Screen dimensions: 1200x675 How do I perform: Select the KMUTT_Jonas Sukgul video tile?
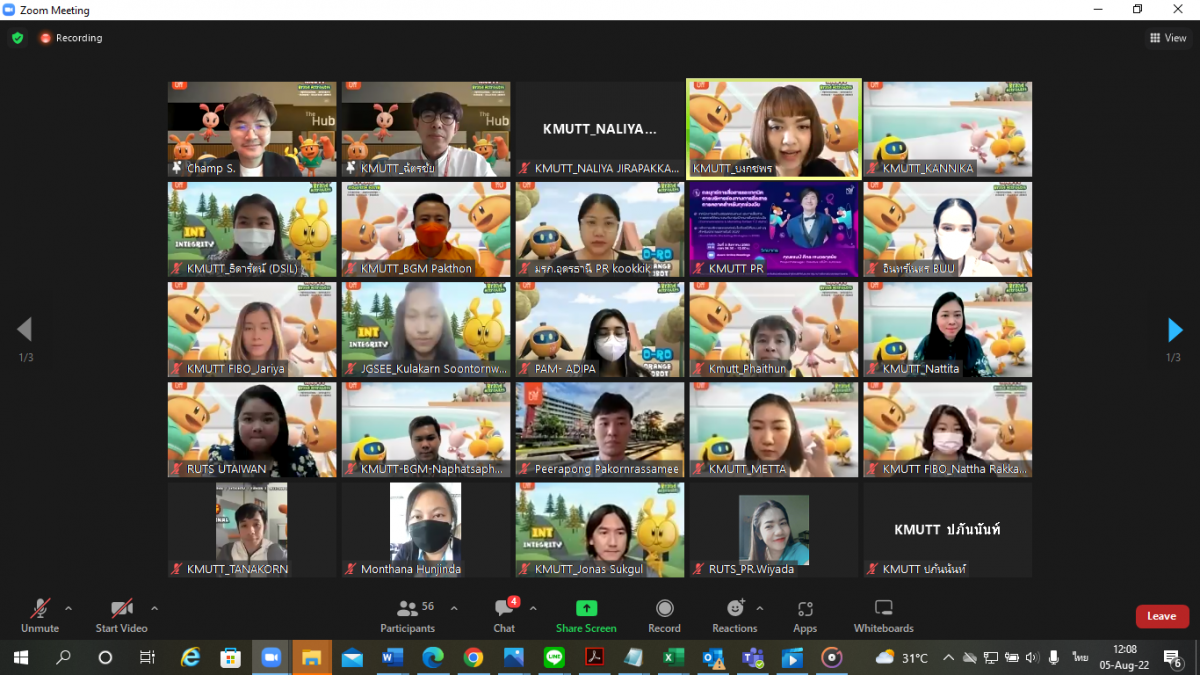pos(600,529)
